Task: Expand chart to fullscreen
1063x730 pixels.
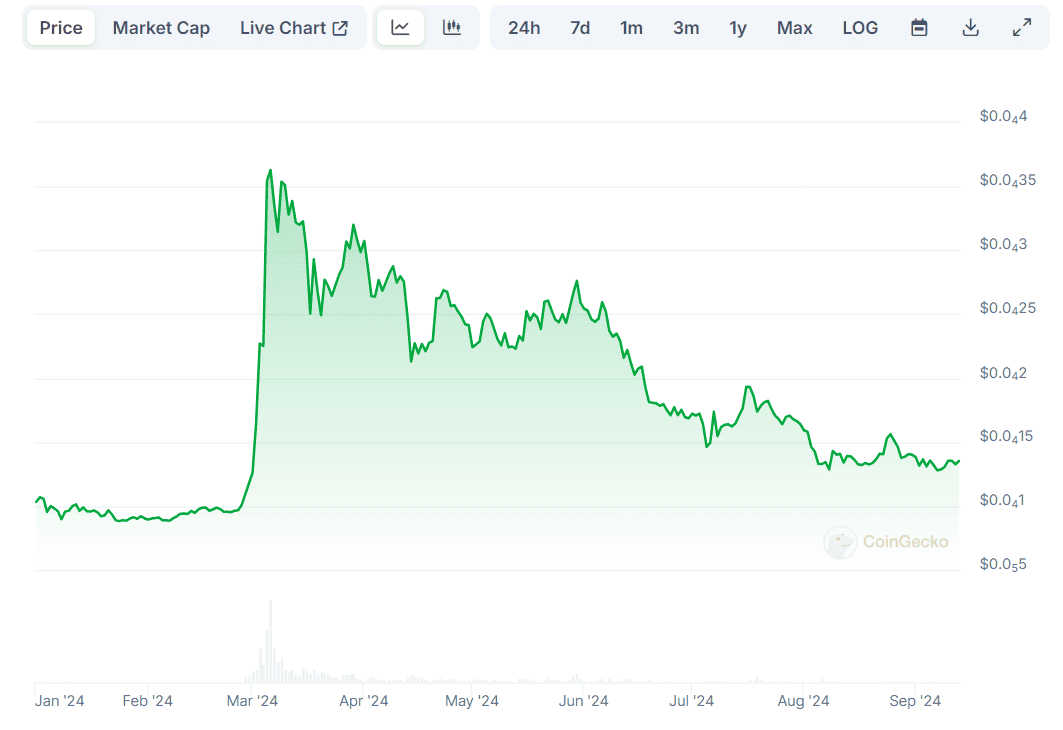Action: coord(1022,28)
